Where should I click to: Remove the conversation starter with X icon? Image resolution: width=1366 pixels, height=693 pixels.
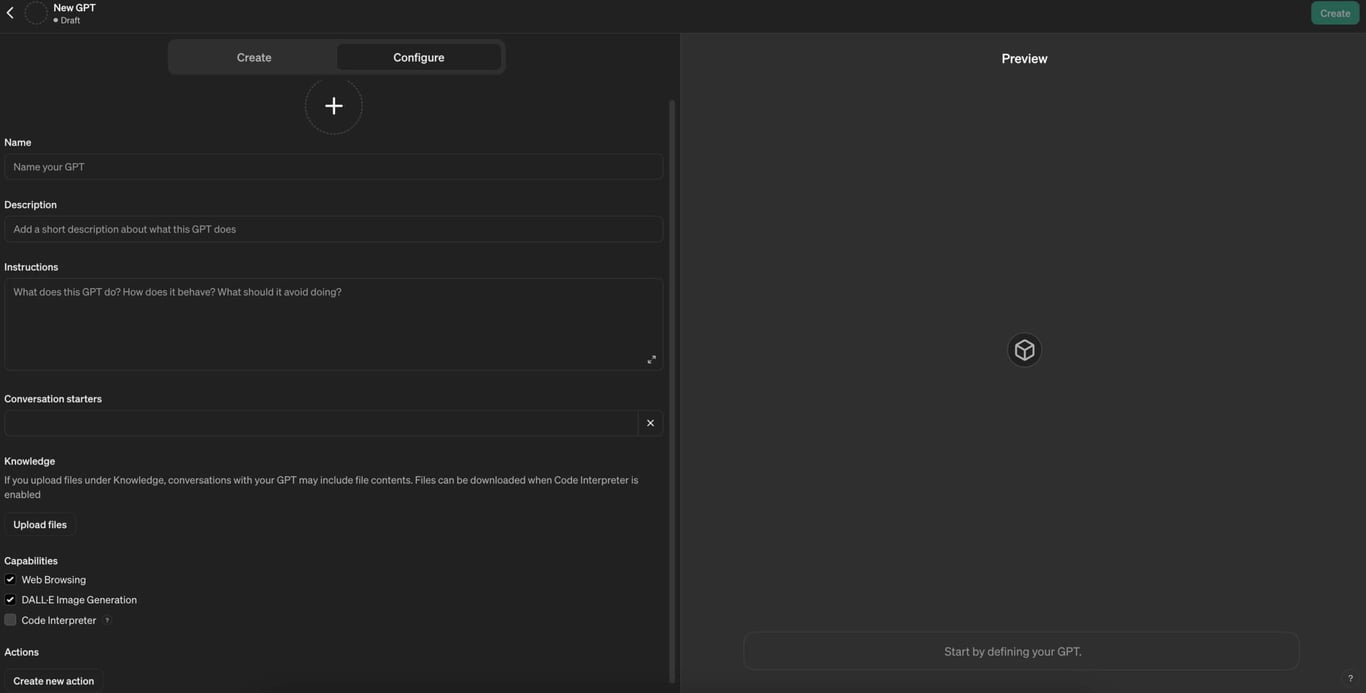point(650,423)
